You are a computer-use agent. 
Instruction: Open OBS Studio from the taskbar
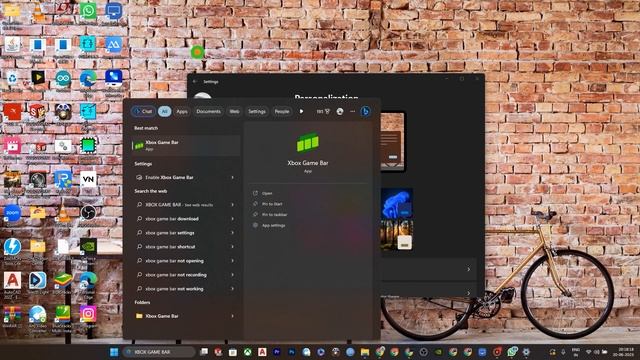point(423,352)
